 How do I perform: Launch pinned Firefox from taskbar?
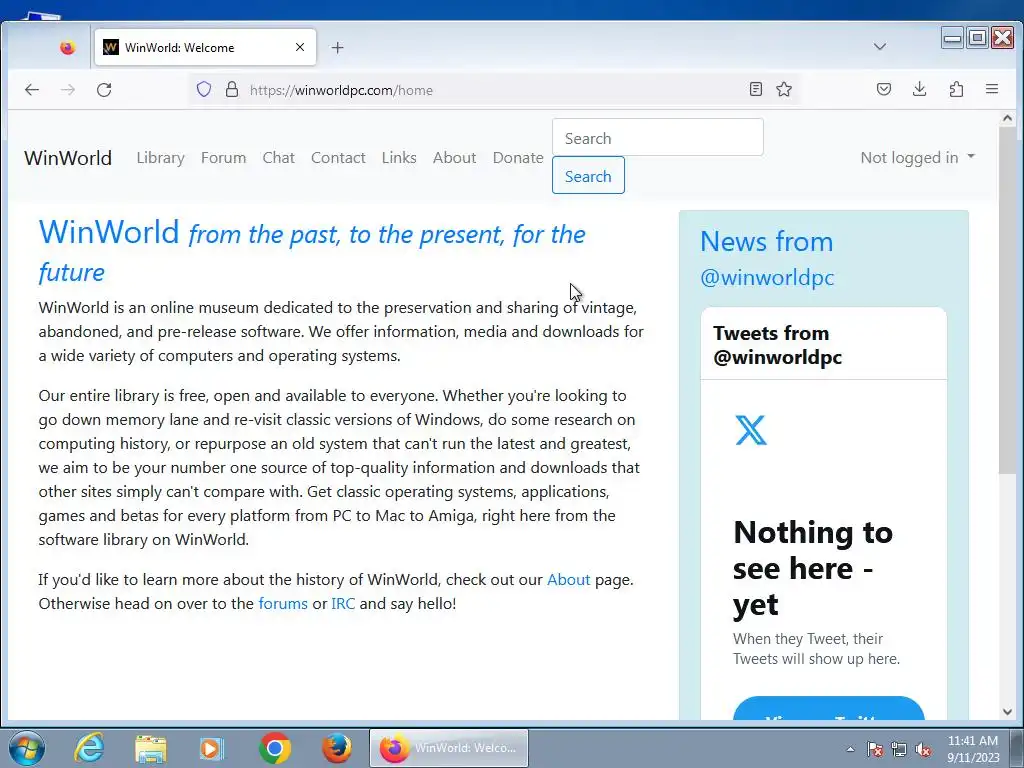tap(337, 748)
